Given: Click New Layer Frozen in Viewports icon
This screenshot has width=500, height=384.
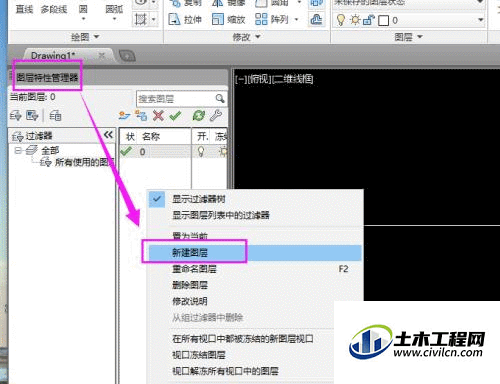Looking at the screenshot, I should [141, 116].
